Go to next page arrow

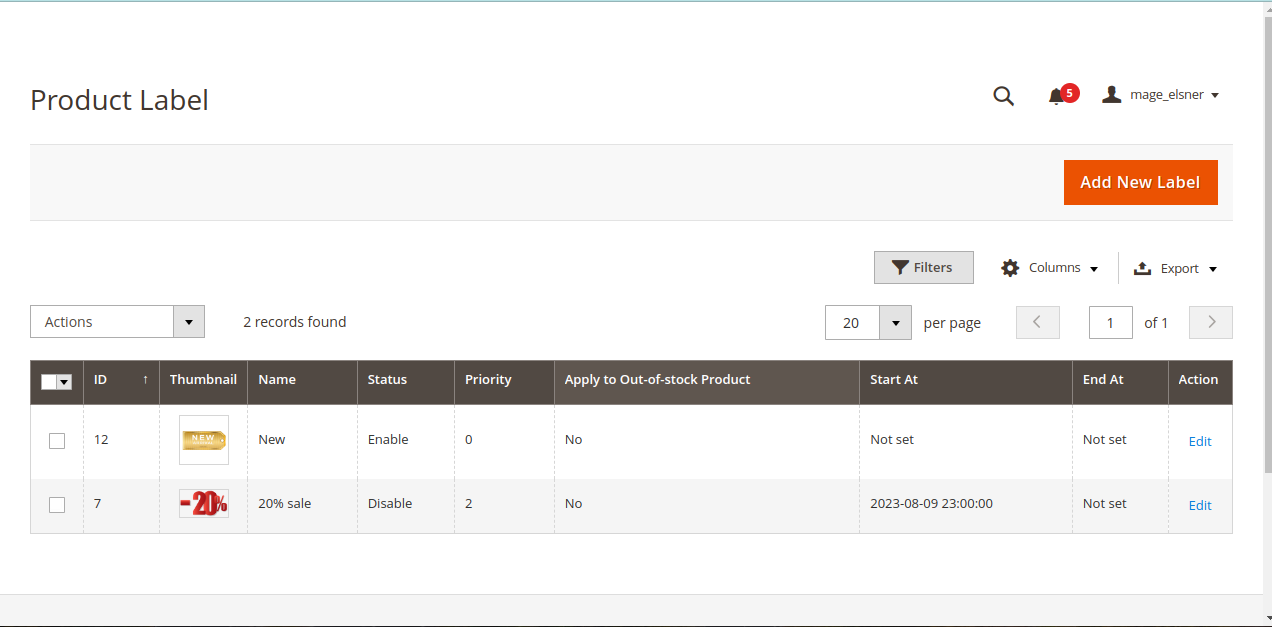[1210, 322]
